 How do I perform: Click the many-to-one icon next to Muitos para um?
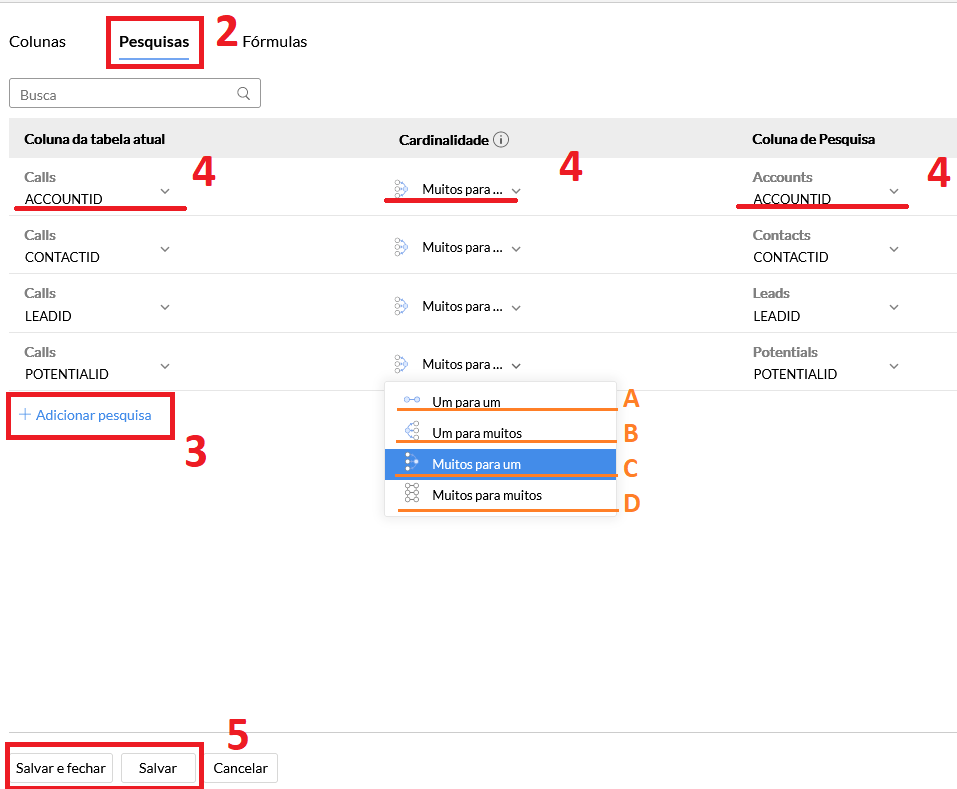tap(412, 462)
